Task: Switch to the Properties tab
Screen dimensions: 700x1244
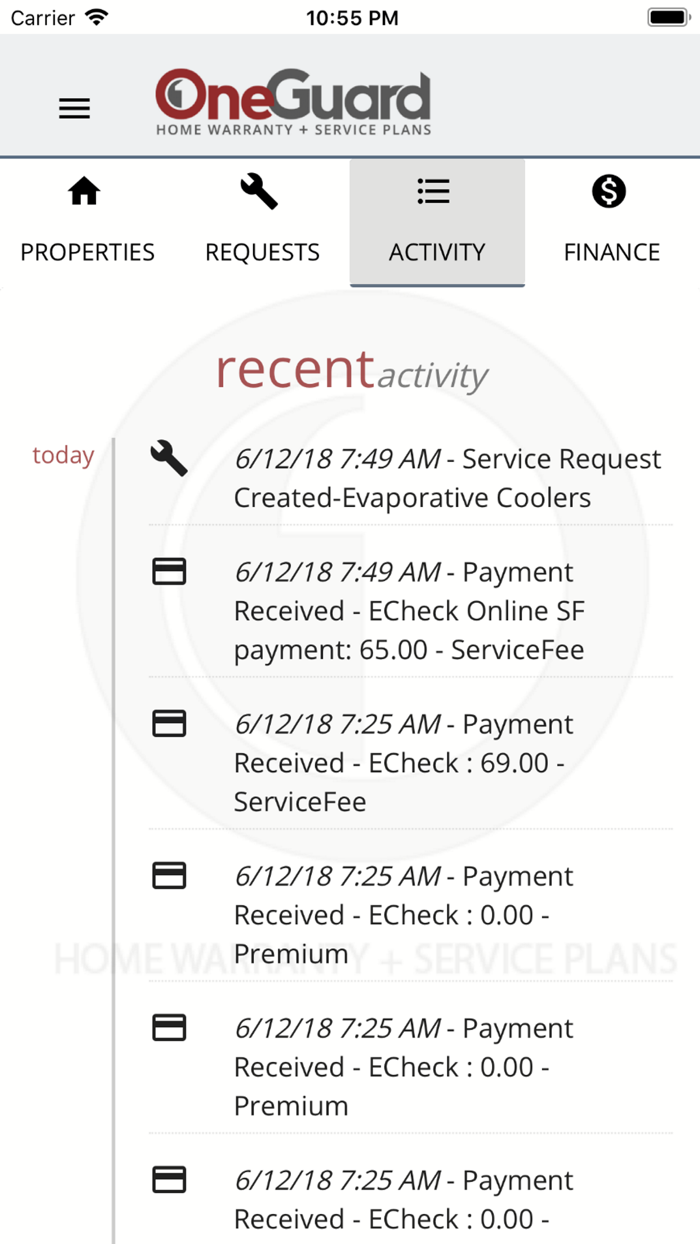Action: pyautogui.click(x=88, y=252)
